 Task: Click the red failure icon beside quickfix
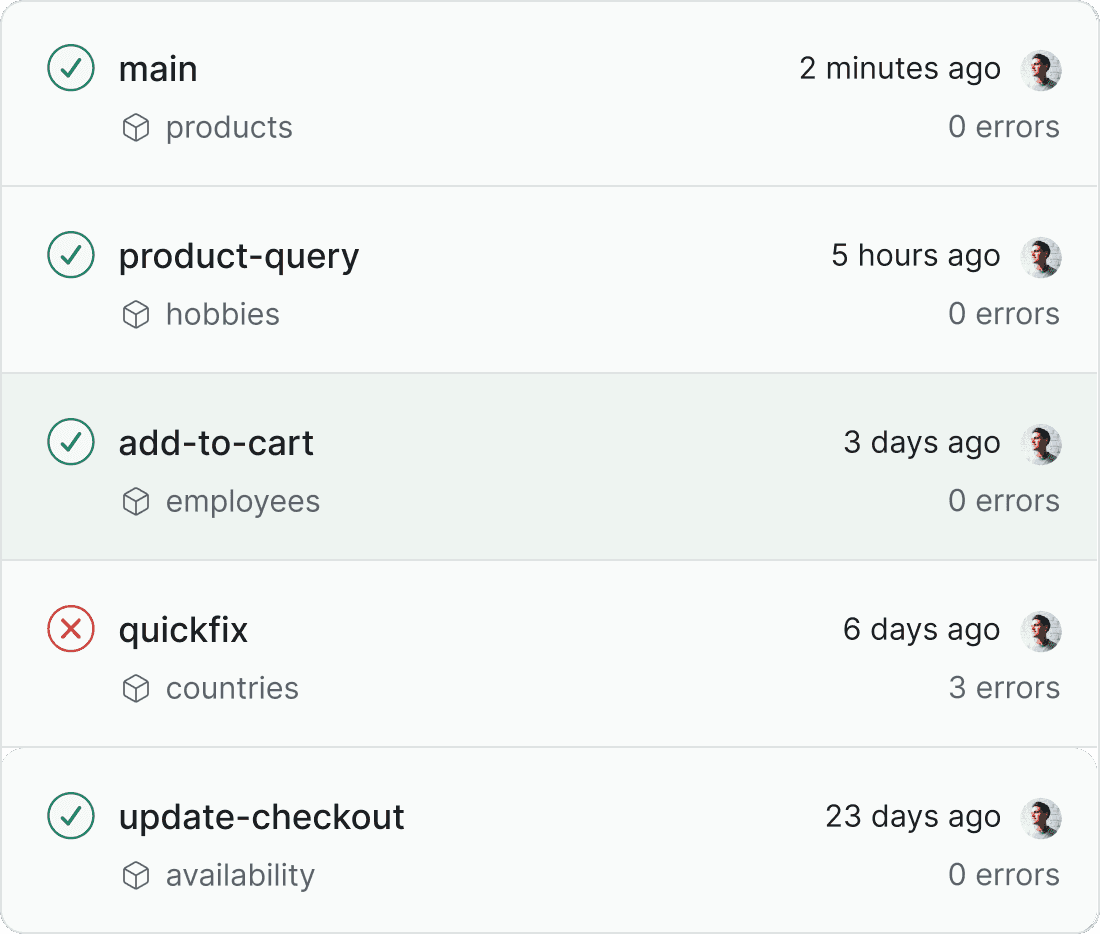pyautogui.click(x=70, y=629)
